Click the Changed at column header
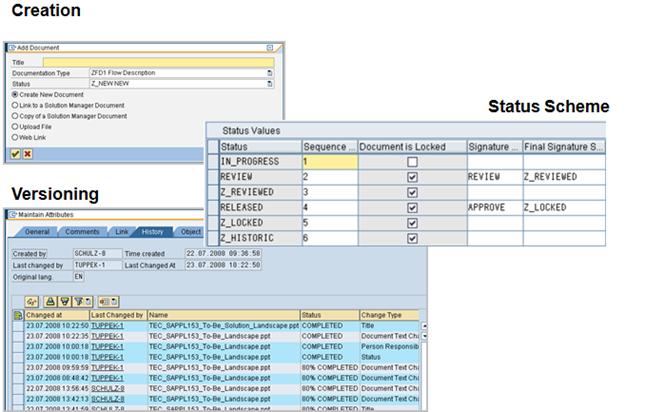This screenshot has width=665, height=412. point(56,315)
